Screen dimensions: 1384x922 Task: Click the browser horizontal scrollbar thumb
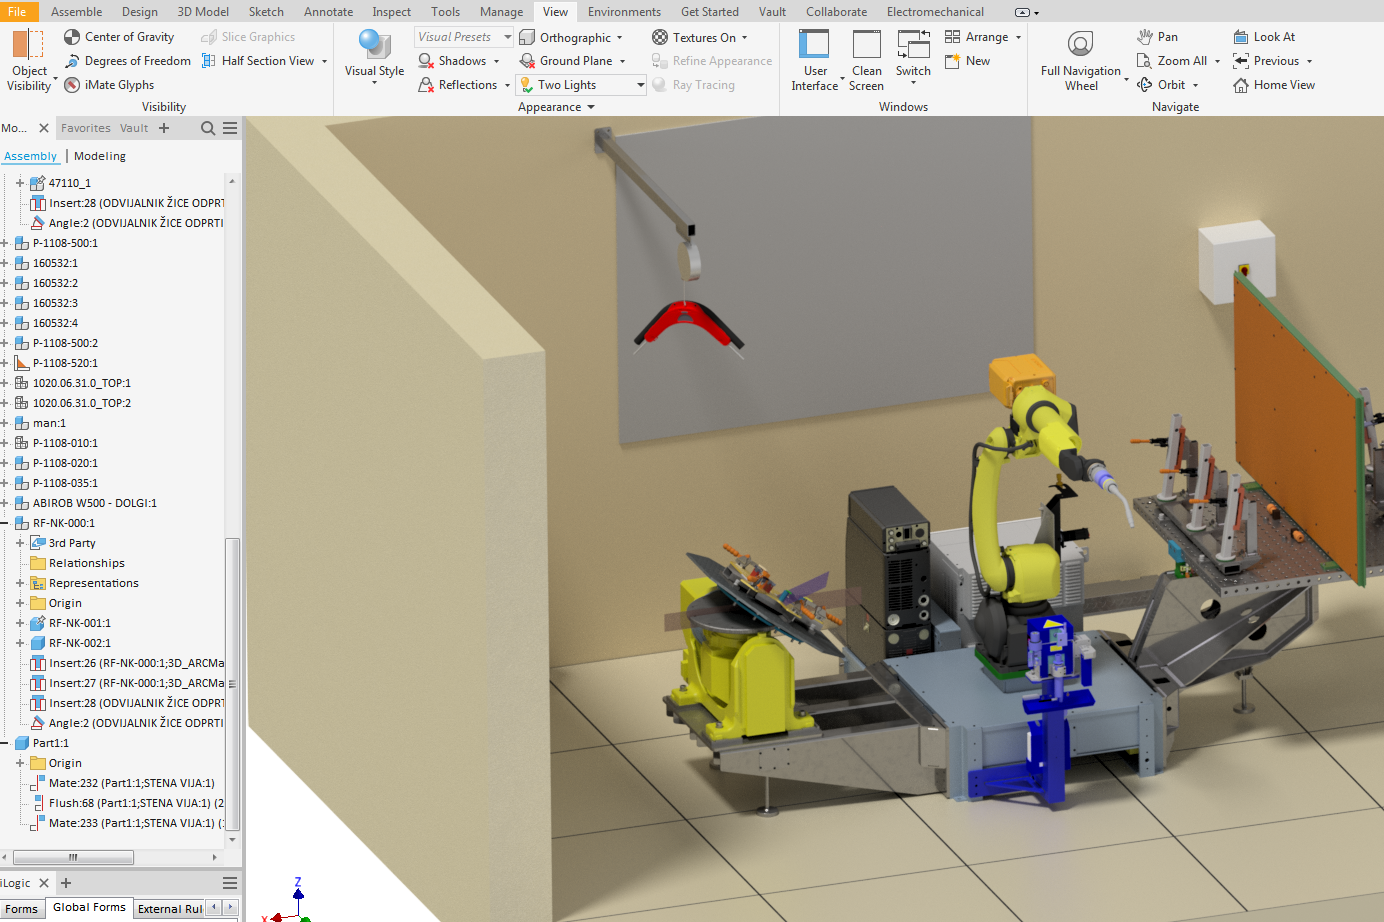tap(73, 857)
